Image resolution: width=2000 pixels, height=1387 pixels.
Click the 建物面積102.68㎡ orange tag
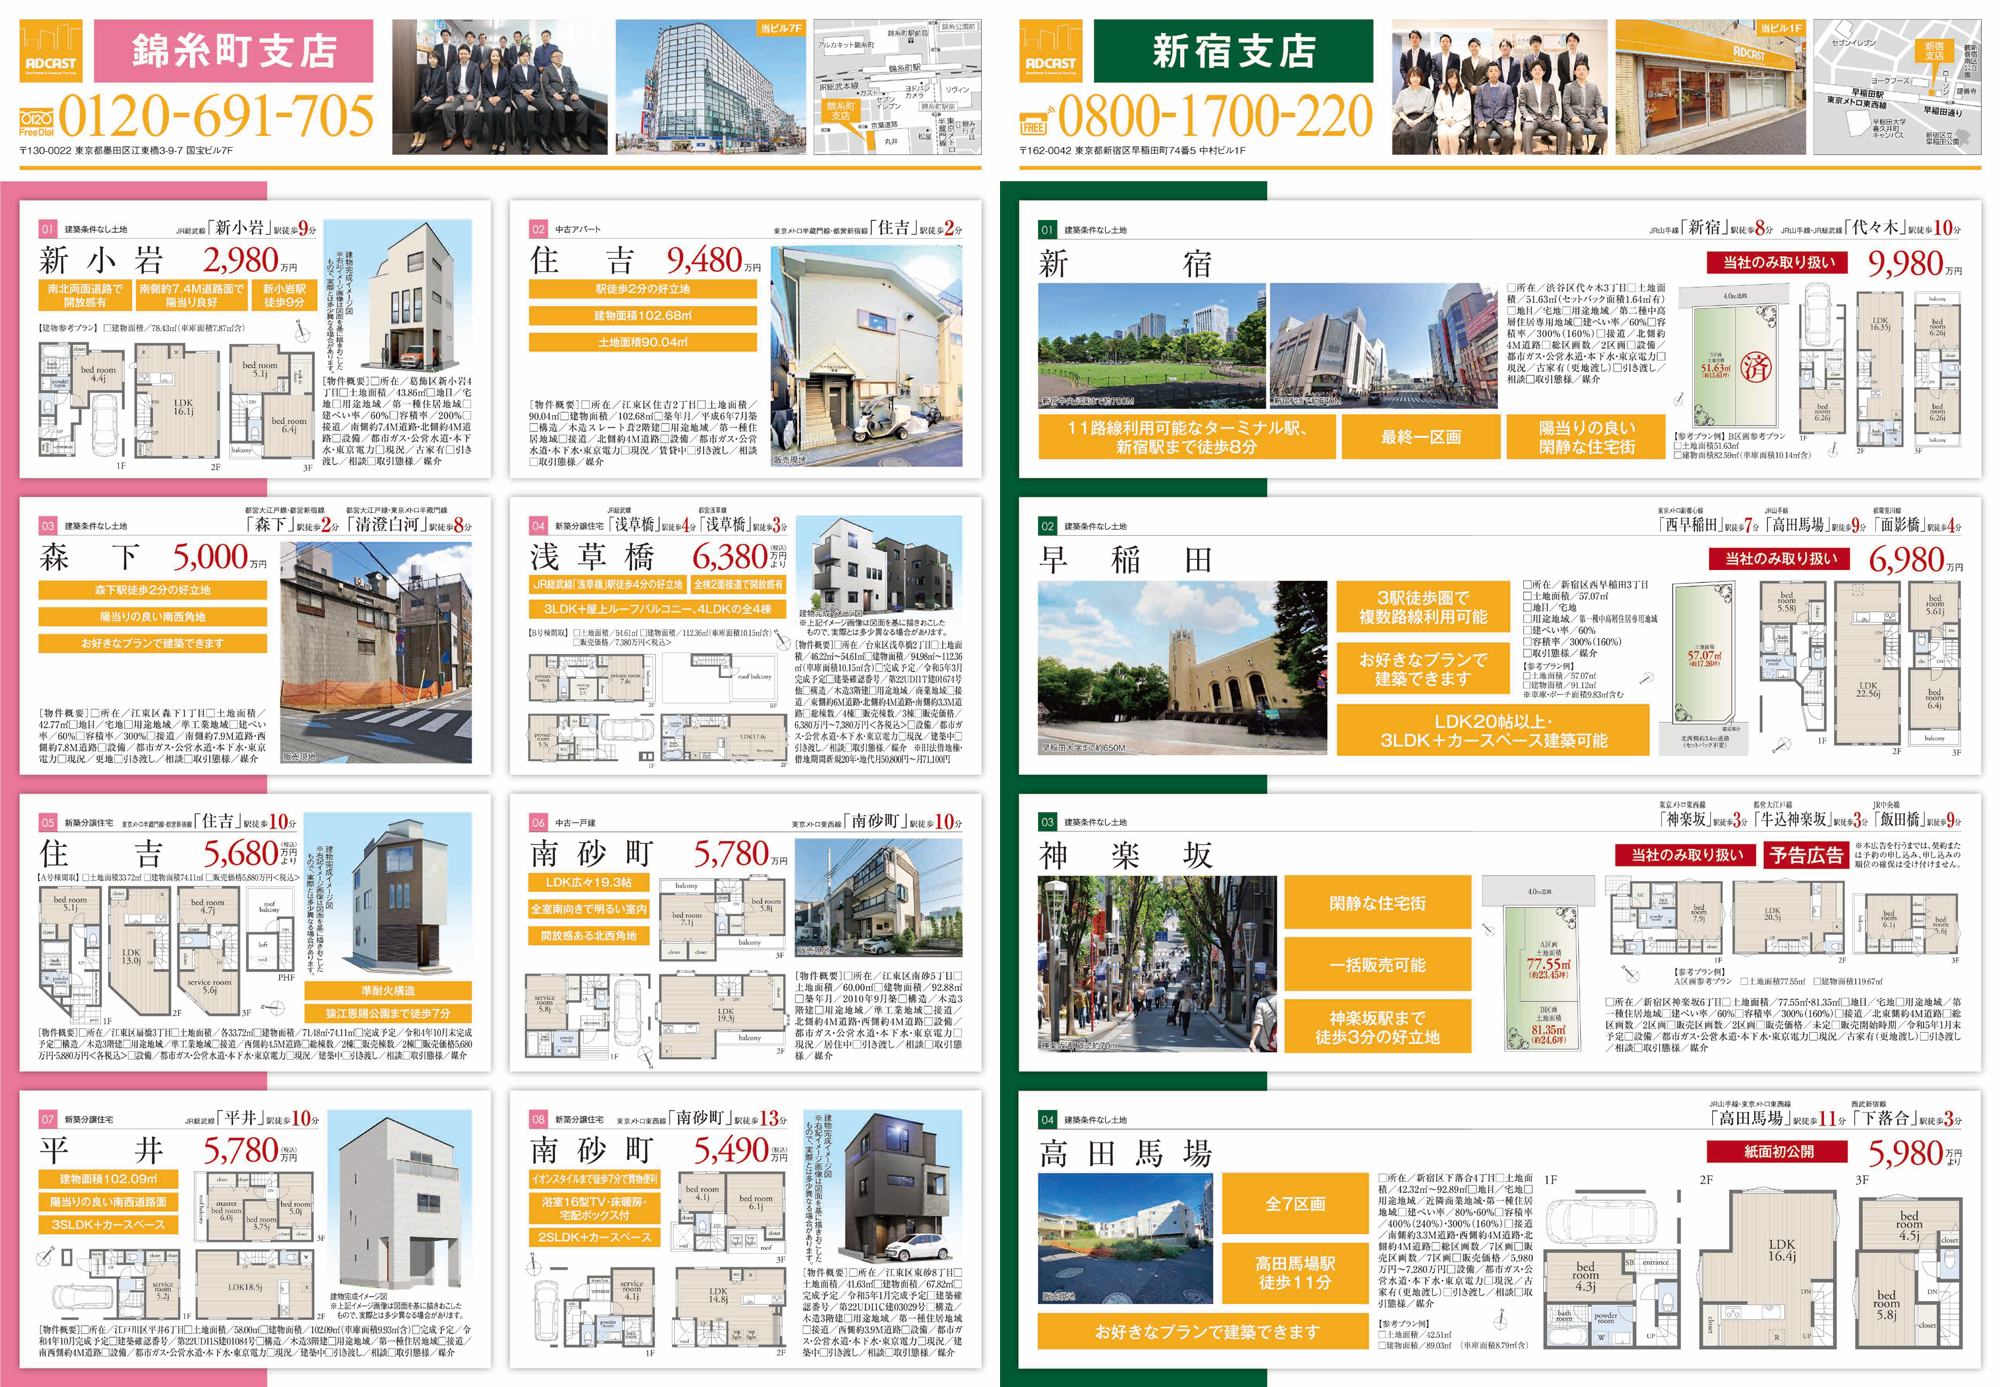pos(642,316)
